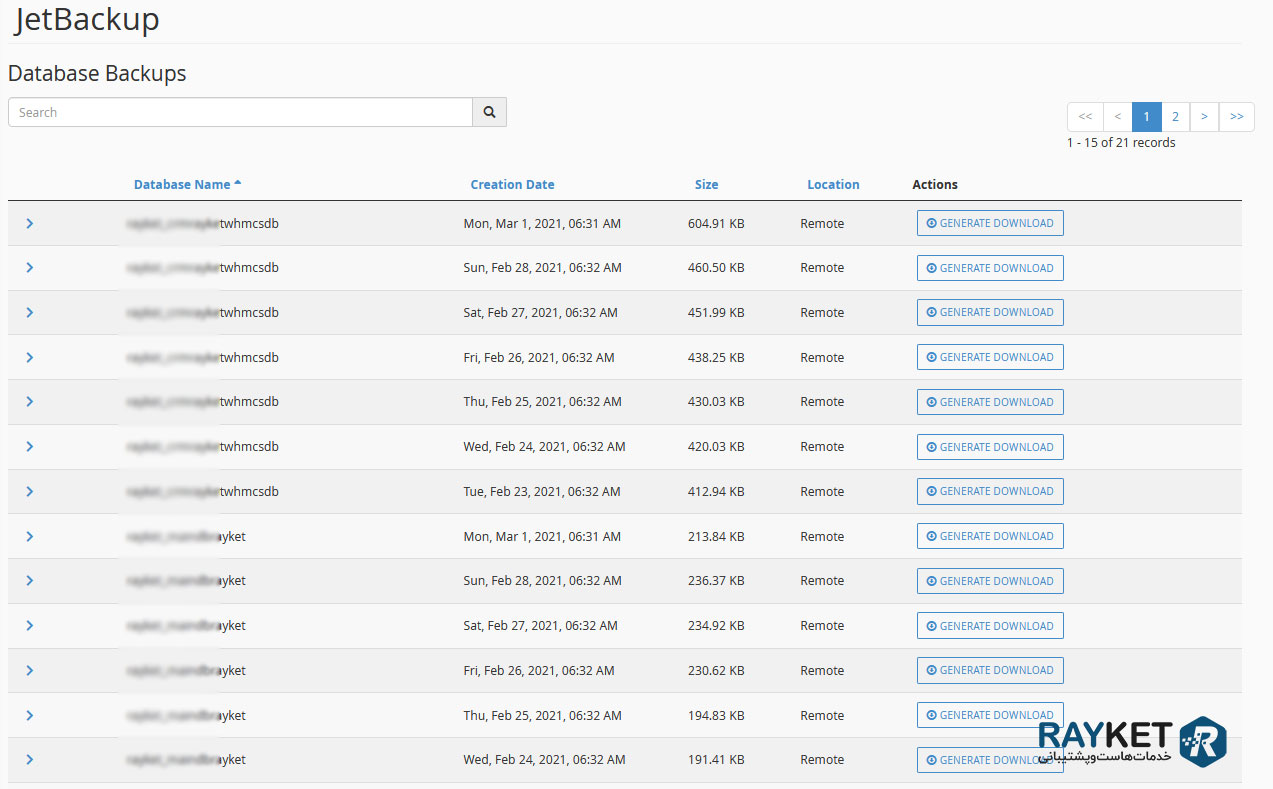This screenshot has height=789, width=1273.
Task: Jump to the last page using the double-right arrows
Action: [x=1237, y=116]
